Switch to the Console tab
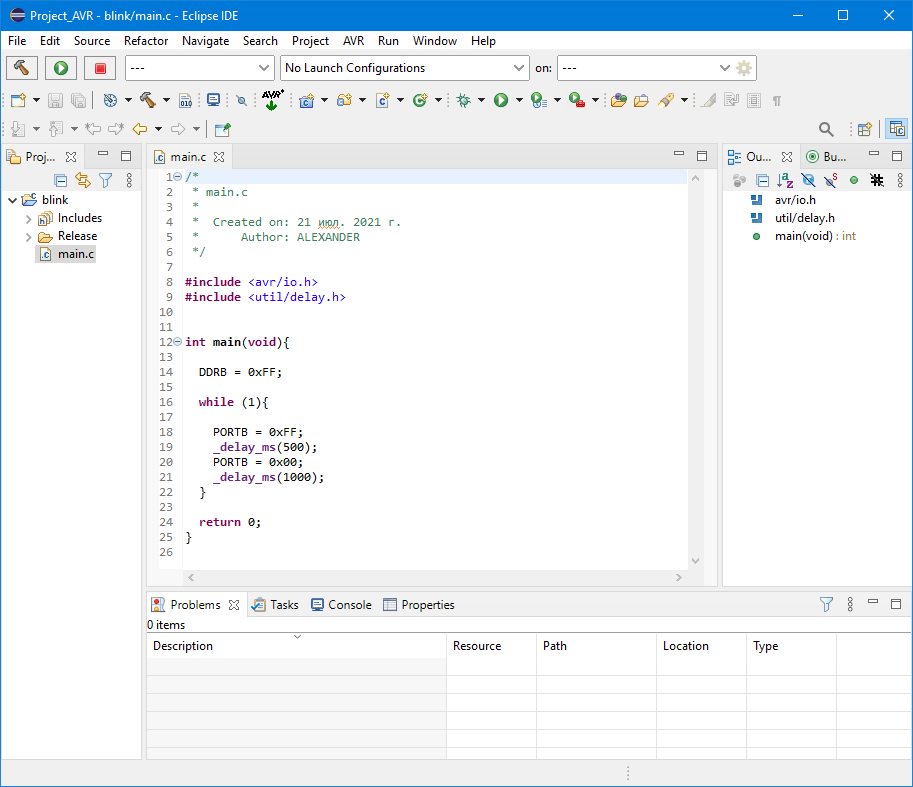 [x=341, y=605]
